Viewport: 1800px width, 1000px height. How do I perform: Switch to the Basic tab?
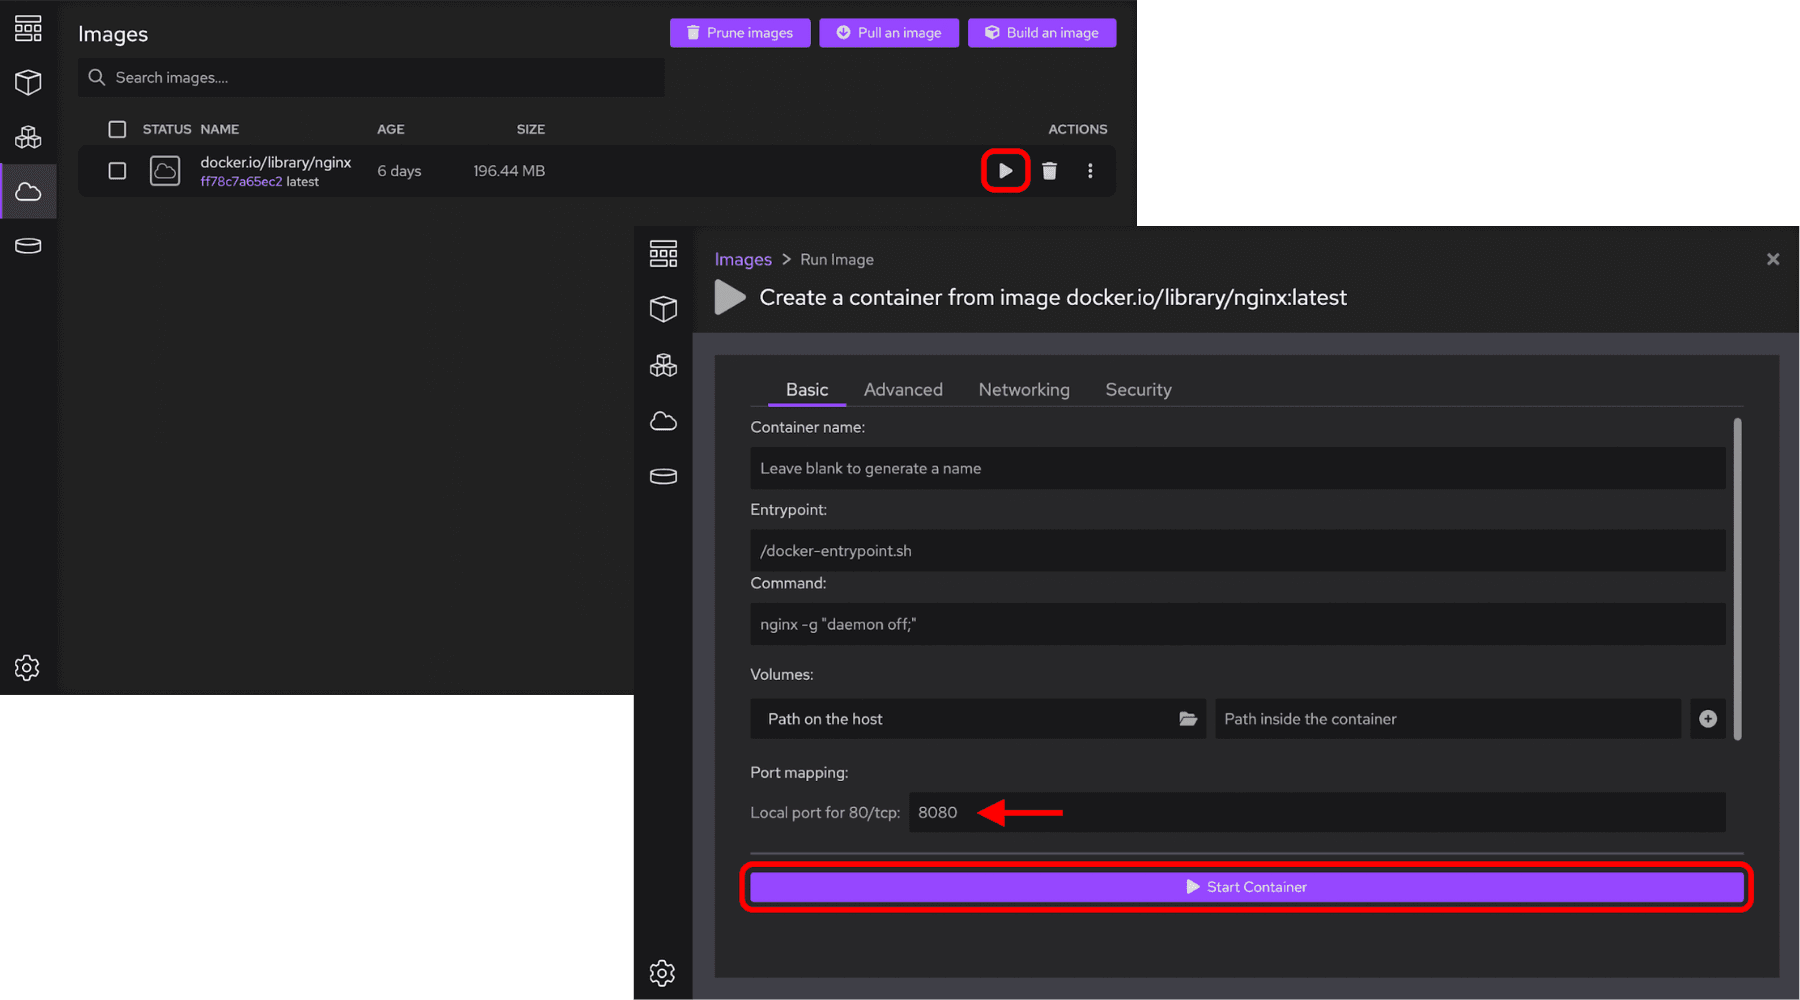point(807,389)
